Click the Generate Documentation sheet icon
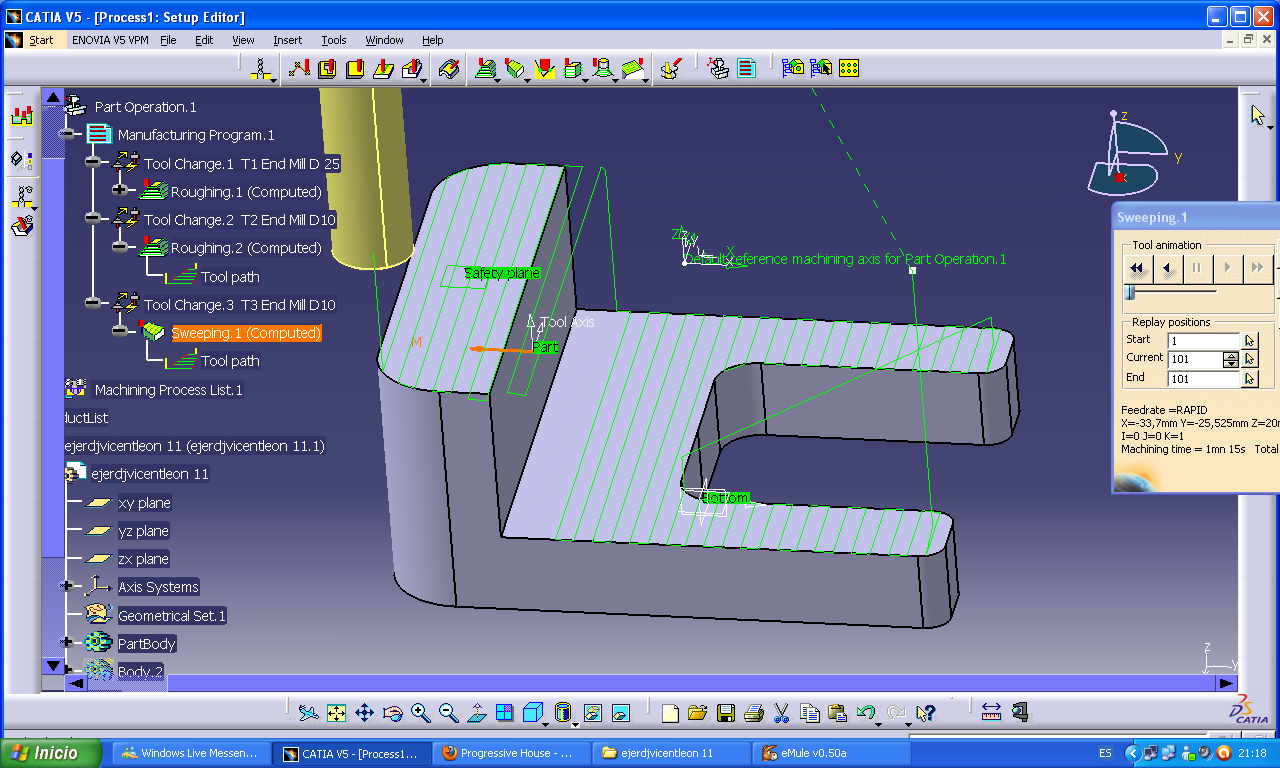Image resolution: width=1280 pixels, height=768 pixels. (747, 68)
